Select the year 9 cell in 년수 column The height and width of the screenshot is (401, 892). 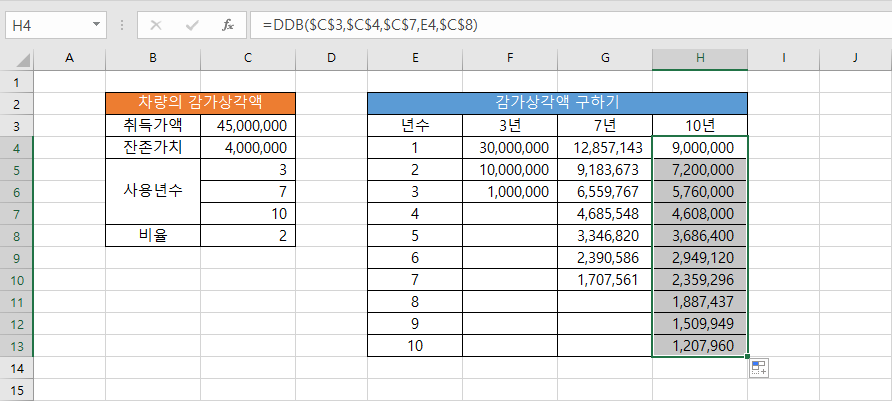pos(415,324)
